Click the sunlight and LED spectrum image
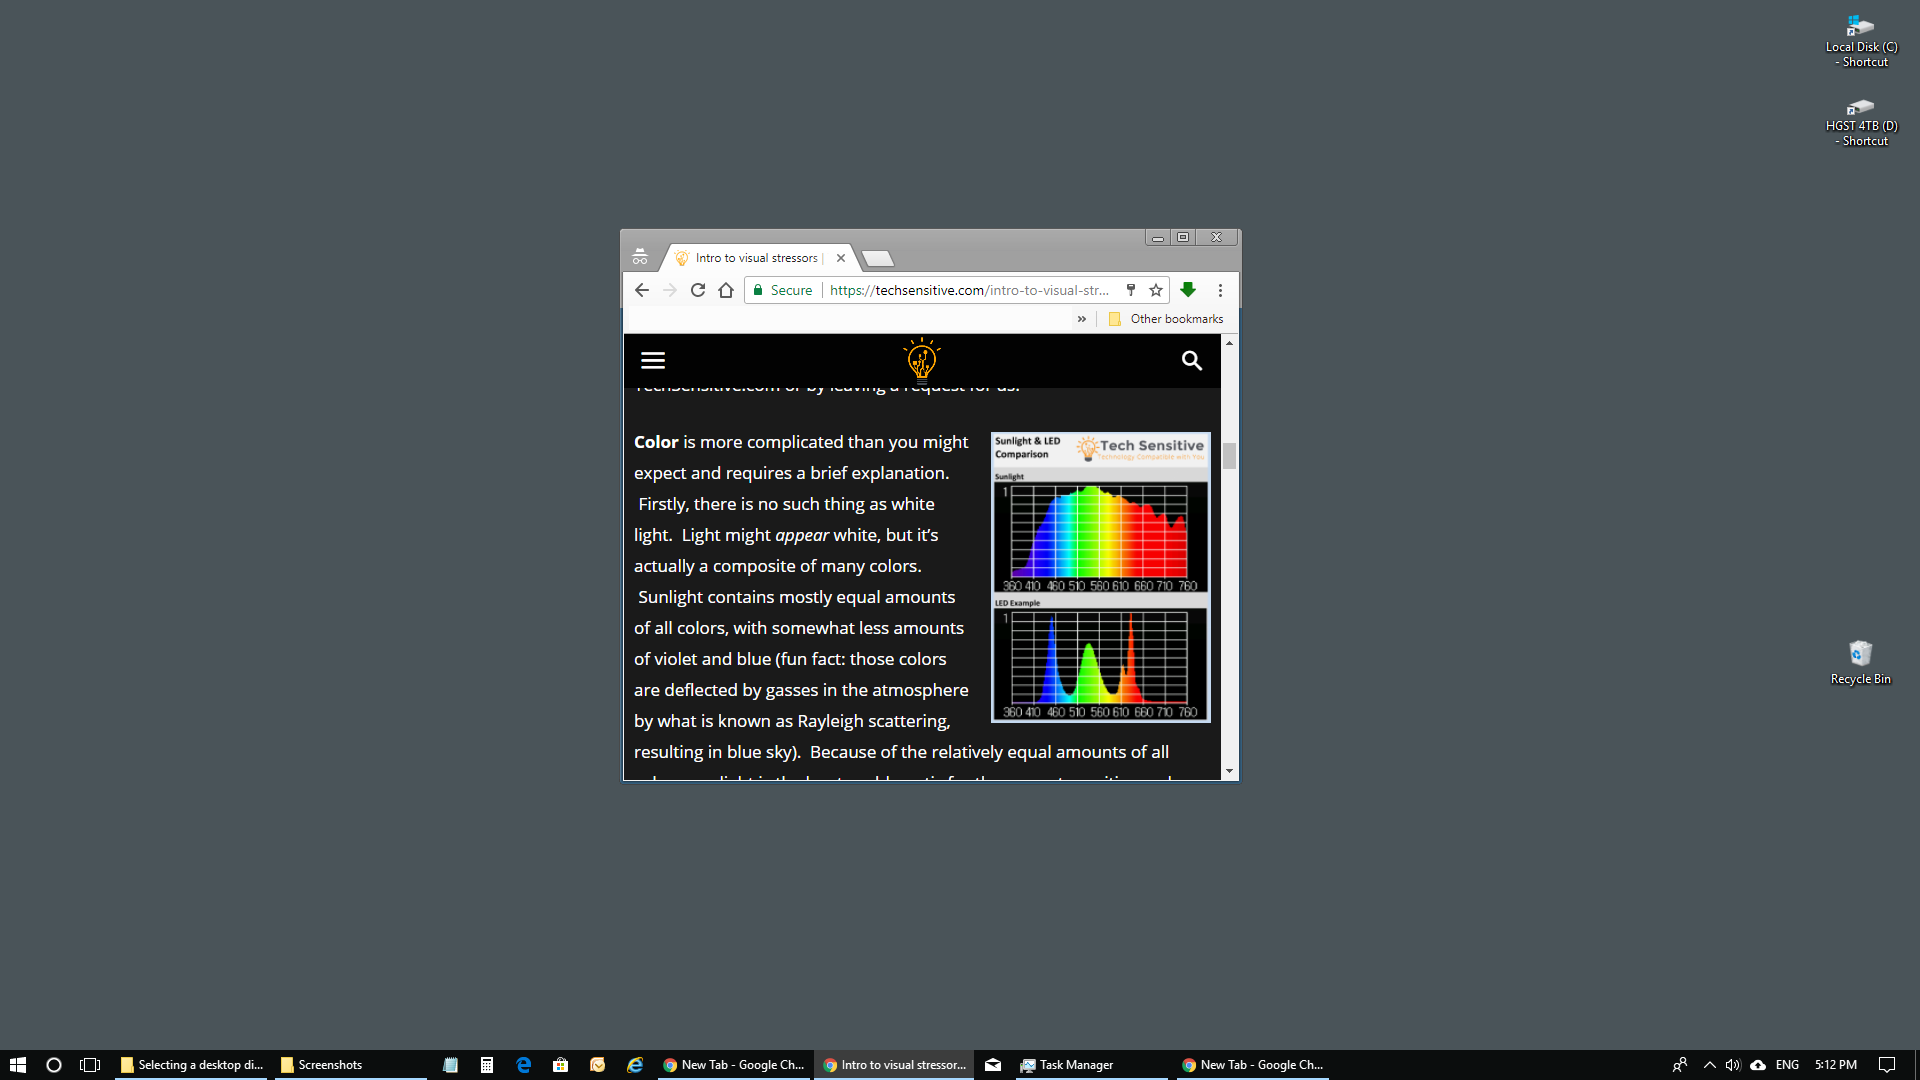The width and height of the screenshot is (1920, 1080). 1100,577
